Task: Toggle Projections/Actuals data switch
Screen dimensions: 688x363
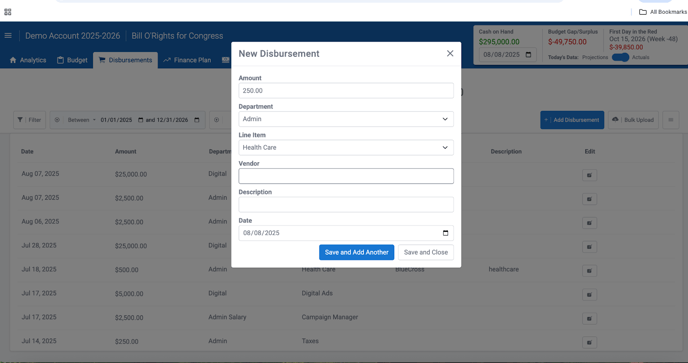Action: point(620,57)
